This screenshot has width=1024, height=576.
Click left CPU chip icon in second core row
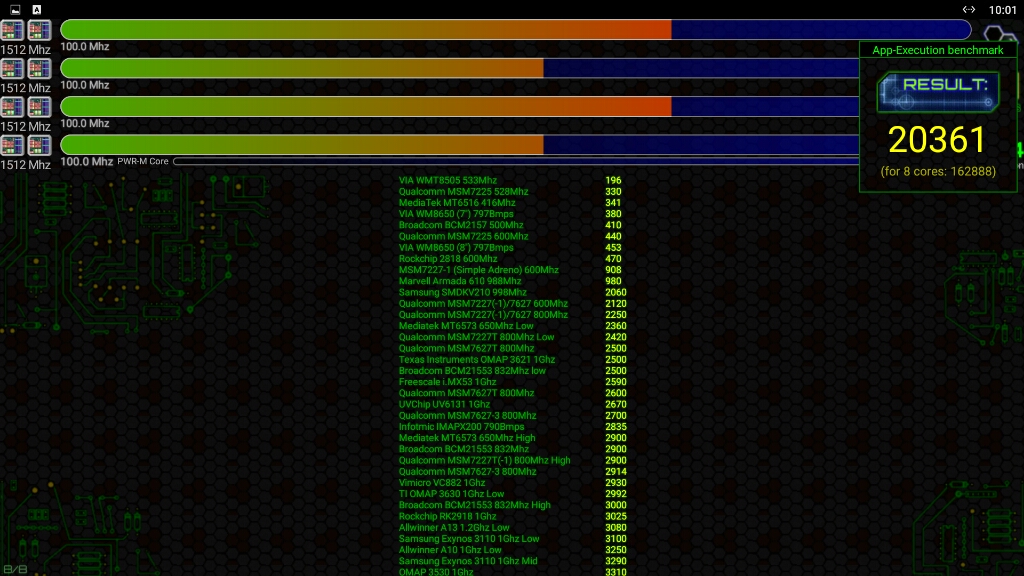pos(12,69)
